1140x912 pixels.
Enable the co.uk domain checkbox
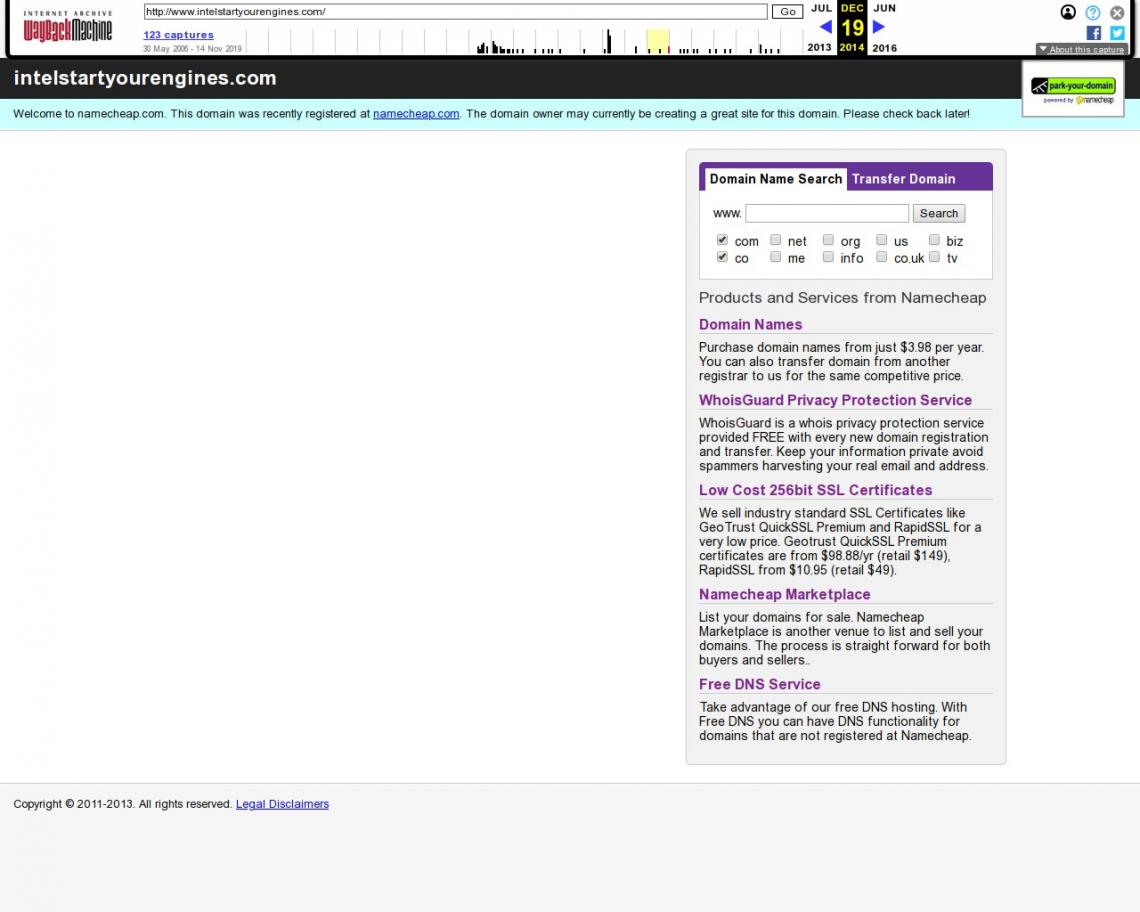pyautogui.click(x=881, y=257)
